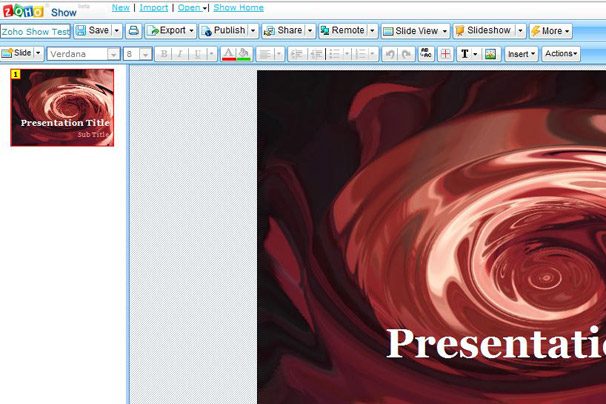
Task: Click the Show product label
Action: coord(64,12)
